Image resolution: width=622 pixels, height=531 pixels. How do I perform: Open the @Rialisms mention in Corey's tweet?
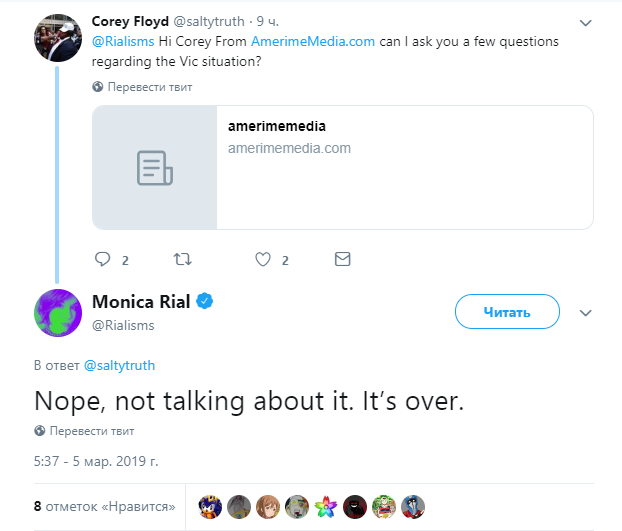(x=123, y=41)
